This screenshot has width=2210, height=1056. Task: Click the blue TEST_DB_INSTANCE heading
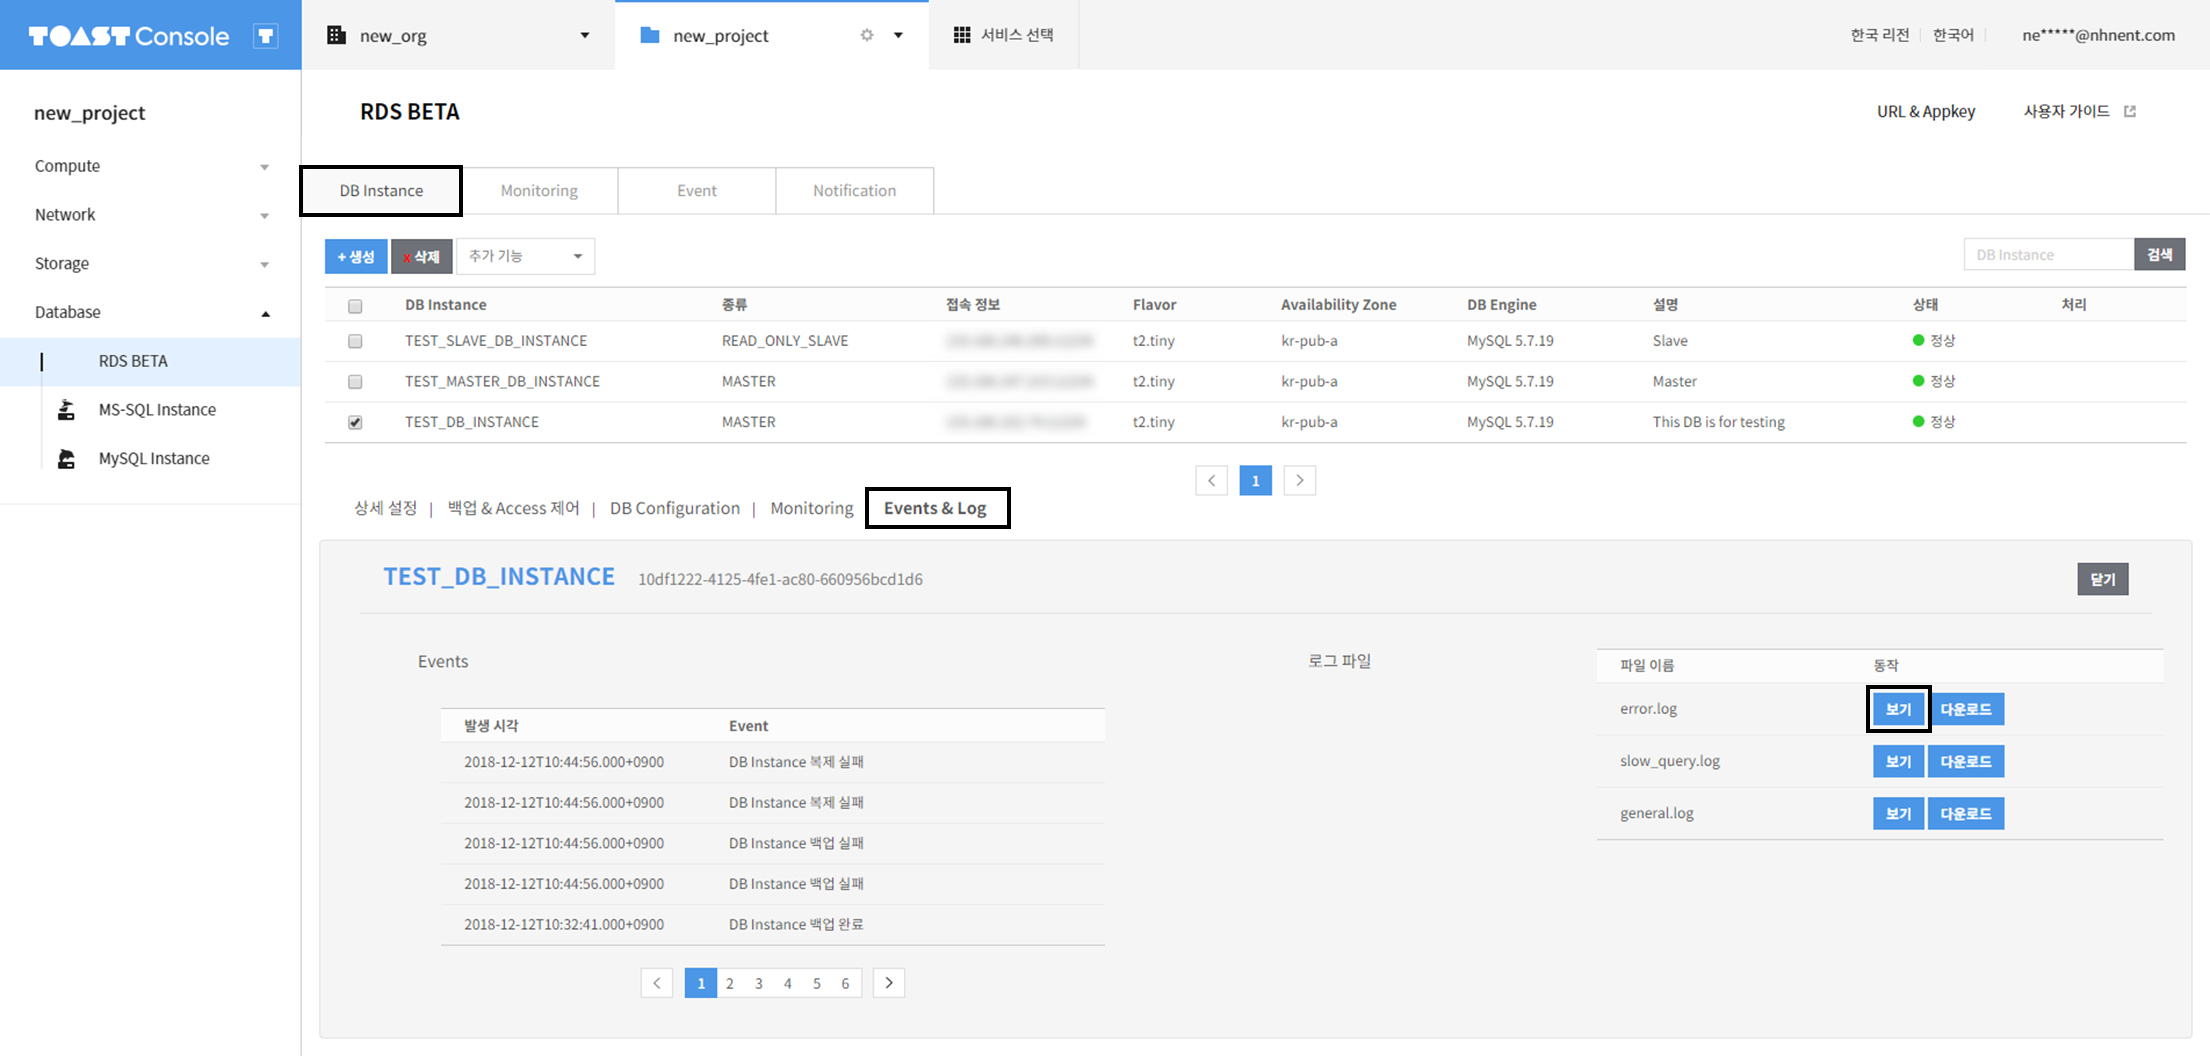[x=499, y=577]
